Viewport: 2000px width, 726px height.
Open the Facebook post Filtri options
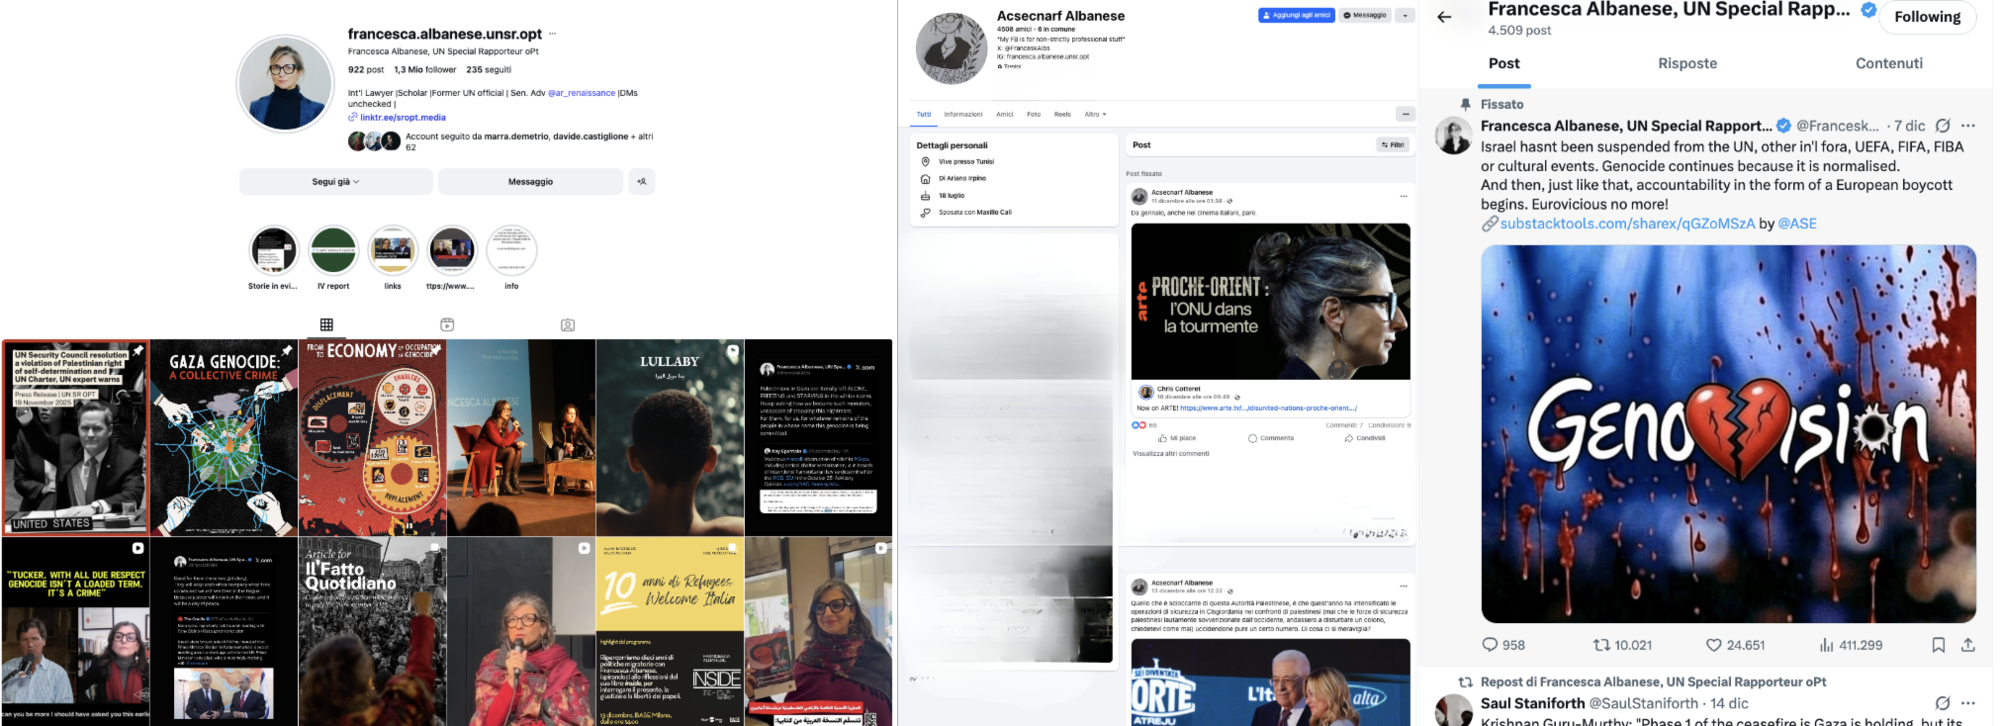click(x=1392, y=145)
